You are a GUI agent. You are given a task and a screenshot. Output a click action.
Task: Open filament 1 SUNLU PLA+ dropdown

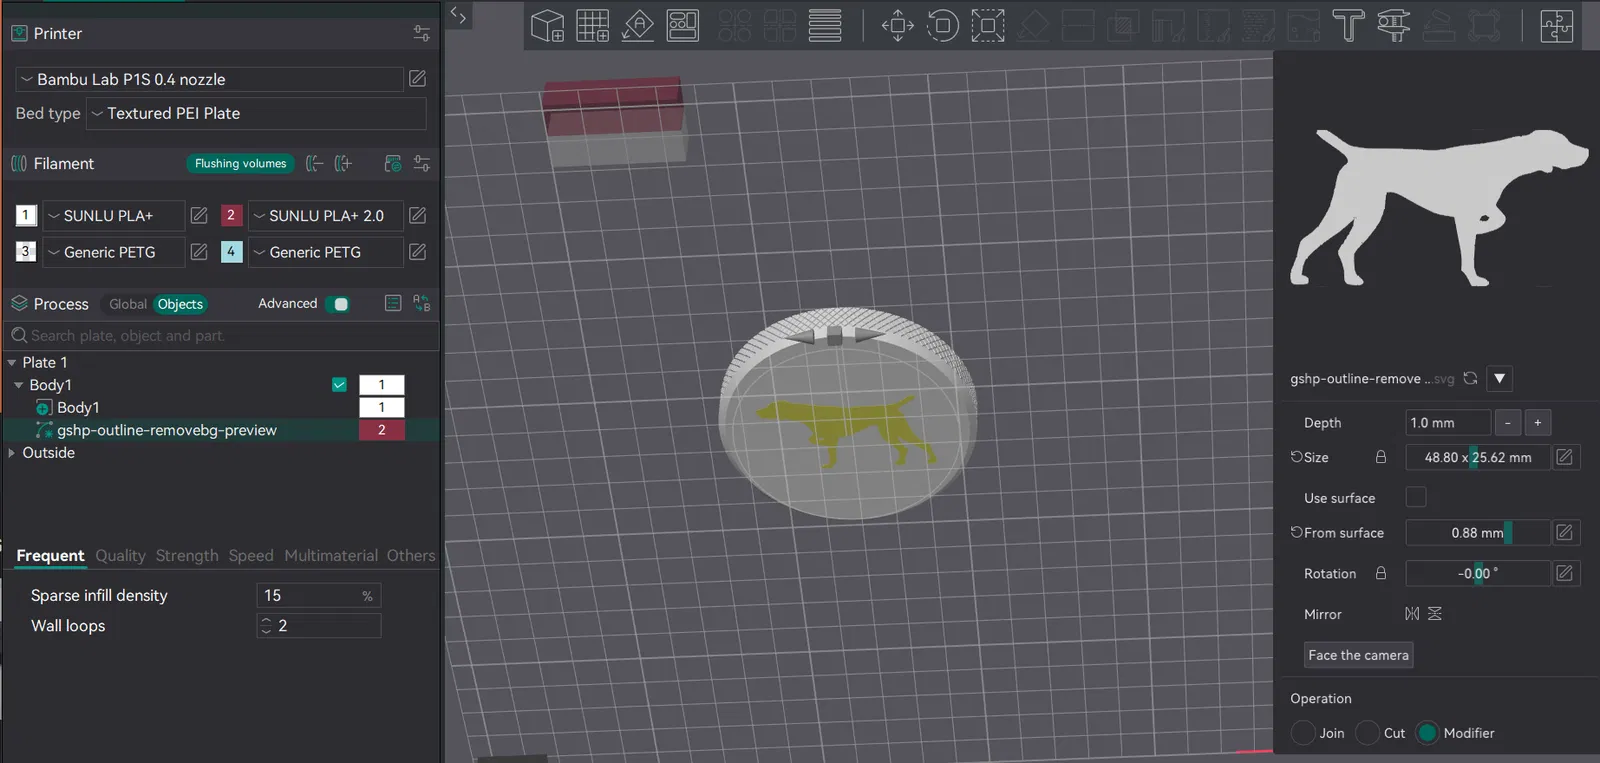[x=113, y=215]
